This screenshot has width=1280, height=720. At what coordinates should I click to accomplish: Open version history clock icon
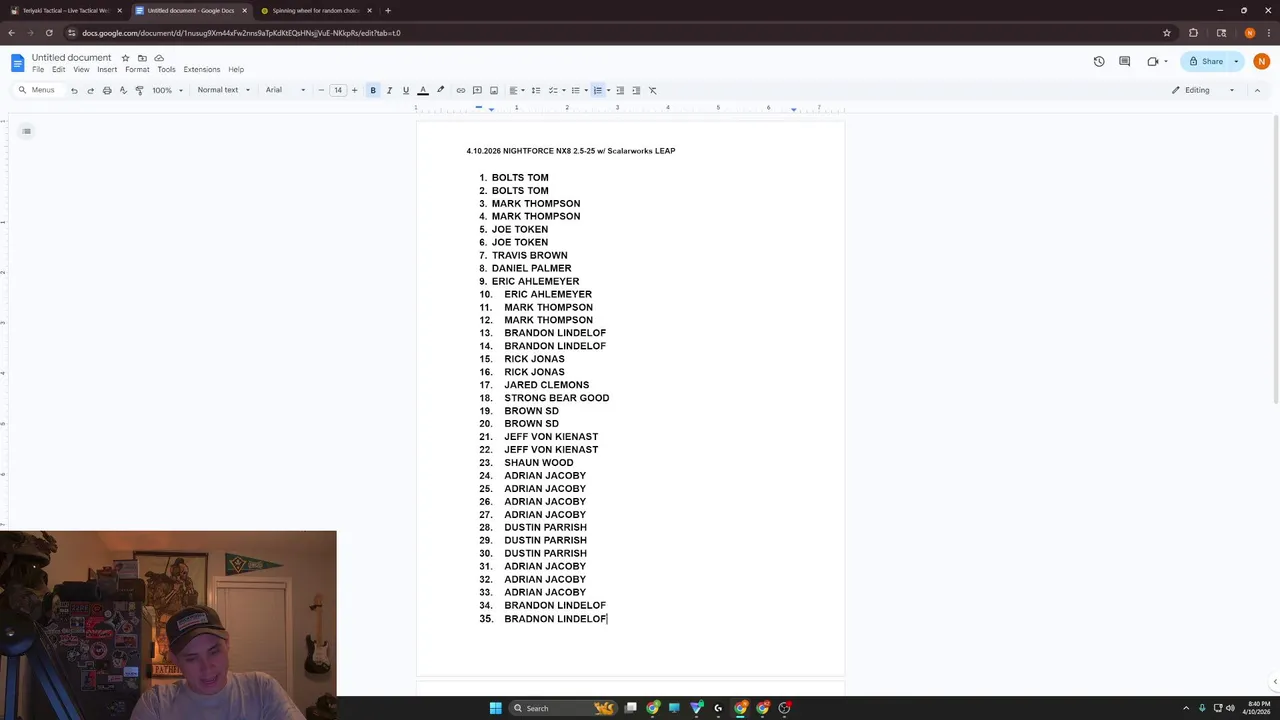click(x=1099, y=61)
